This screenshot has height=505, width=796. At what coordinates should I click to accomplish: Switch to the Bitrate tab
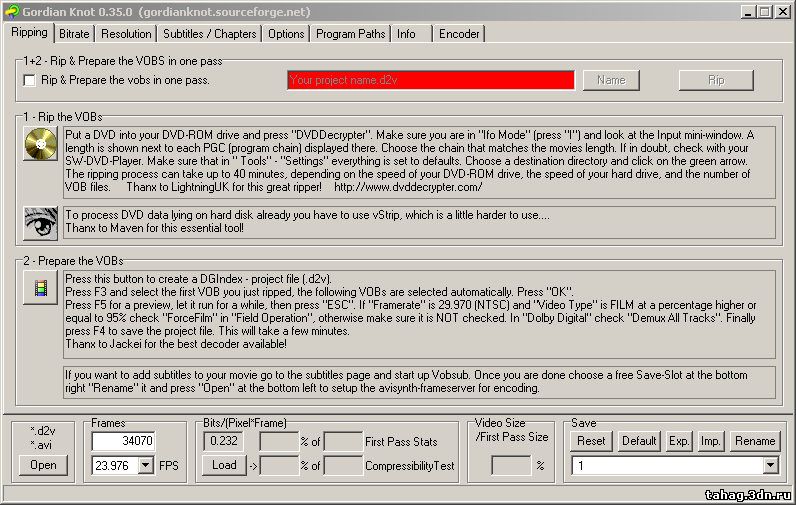click(74, 33)
